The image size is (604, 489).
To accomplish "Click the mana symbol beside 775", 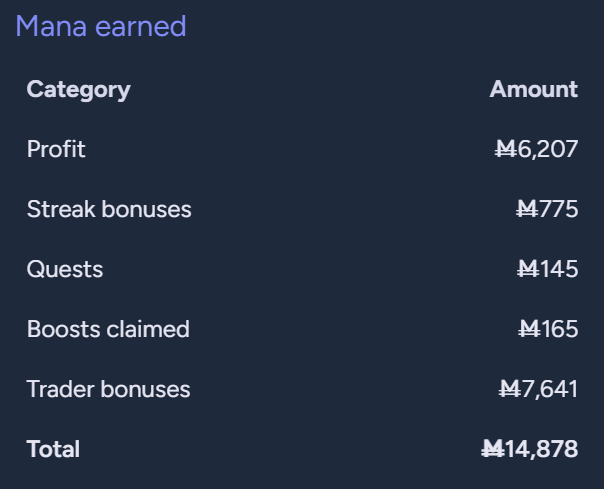I will point(527,209).
